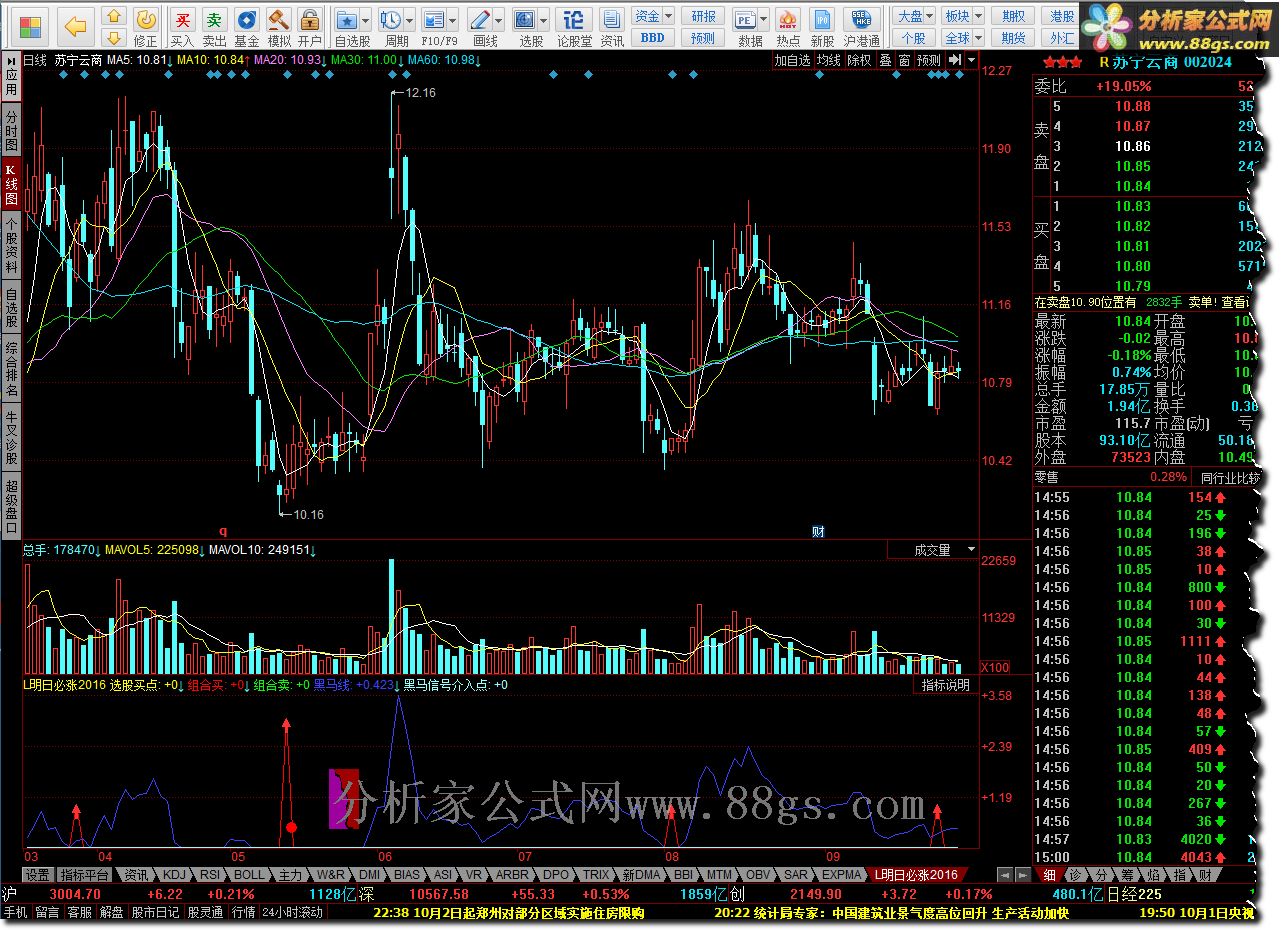Screen dimensions: 1281x930
Task: Expand the 周期 period dropdown arrow
Action: (411, 19)
